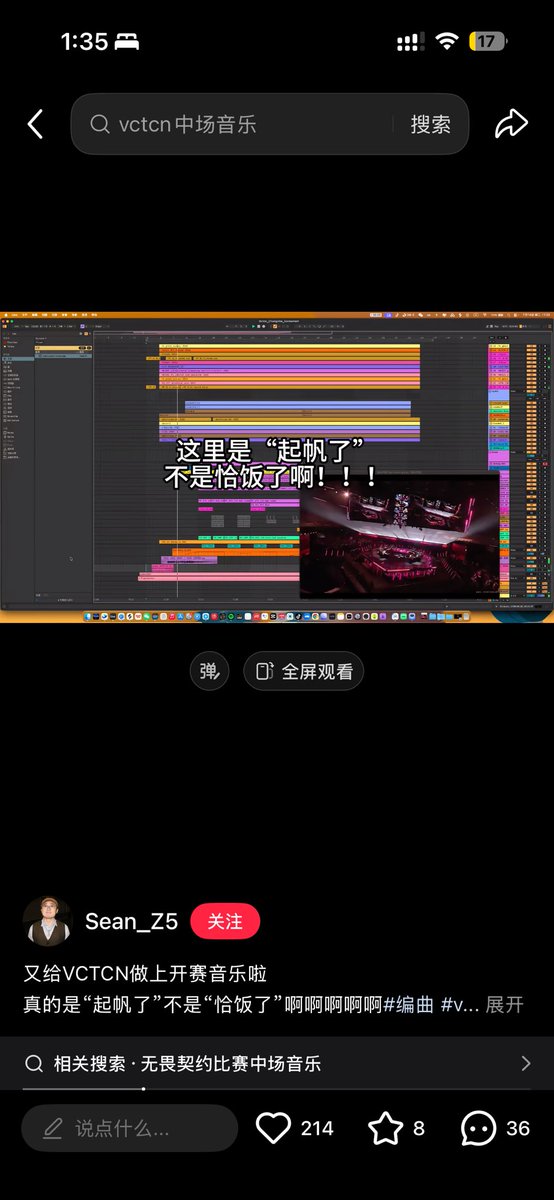Tap the share arrow icon
554x1200 pixels.
[x=511, y=124]
